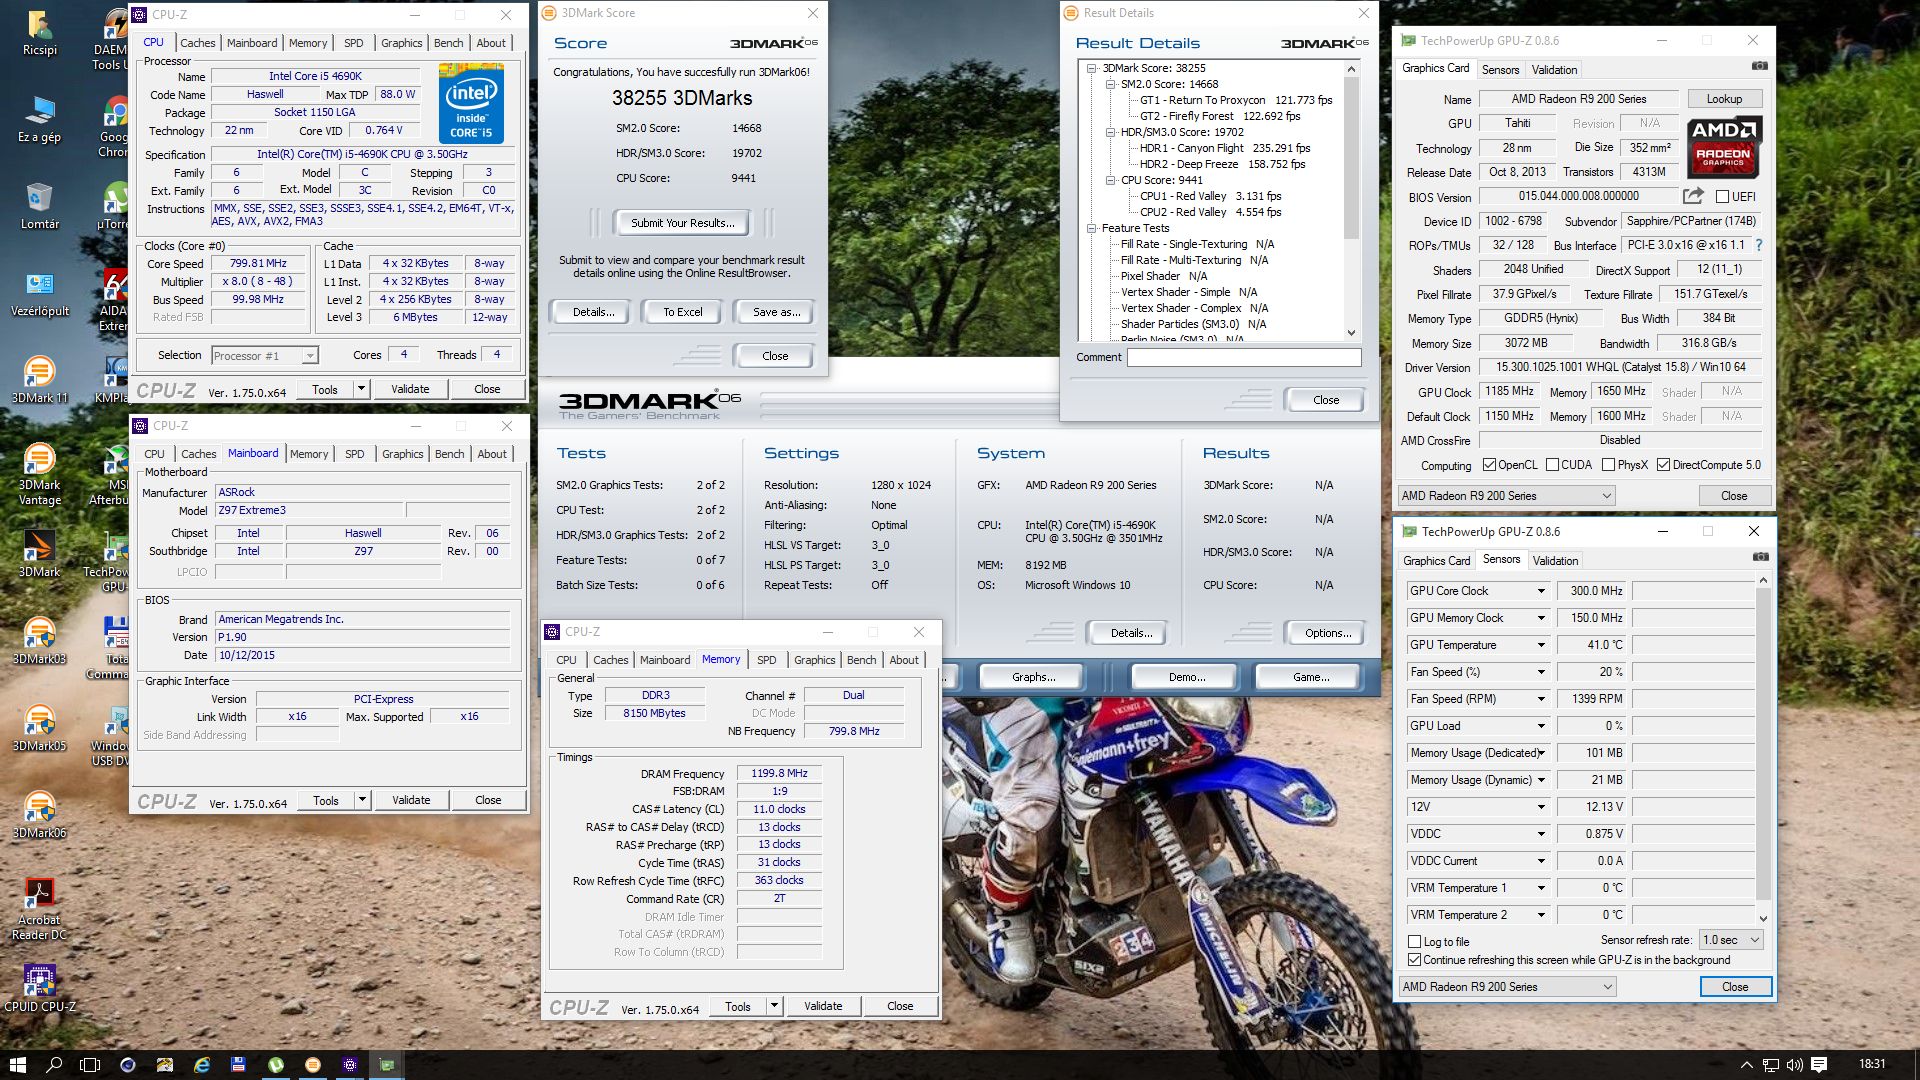
Task: Toggle Continue refreshing in background checkbox
Action: click(x=1414, y=960)
